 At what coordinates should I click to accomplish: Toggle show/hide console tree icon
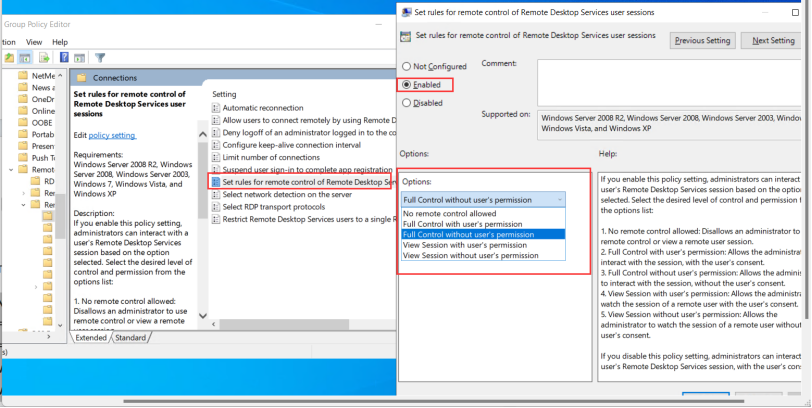click(x=24, y=58)
